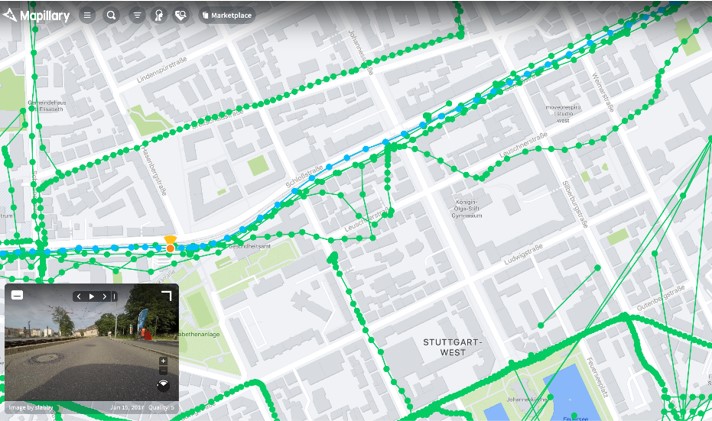Click the heart verification icon
The width and height of the screenshot is (712, 421).
pos(180,16)
